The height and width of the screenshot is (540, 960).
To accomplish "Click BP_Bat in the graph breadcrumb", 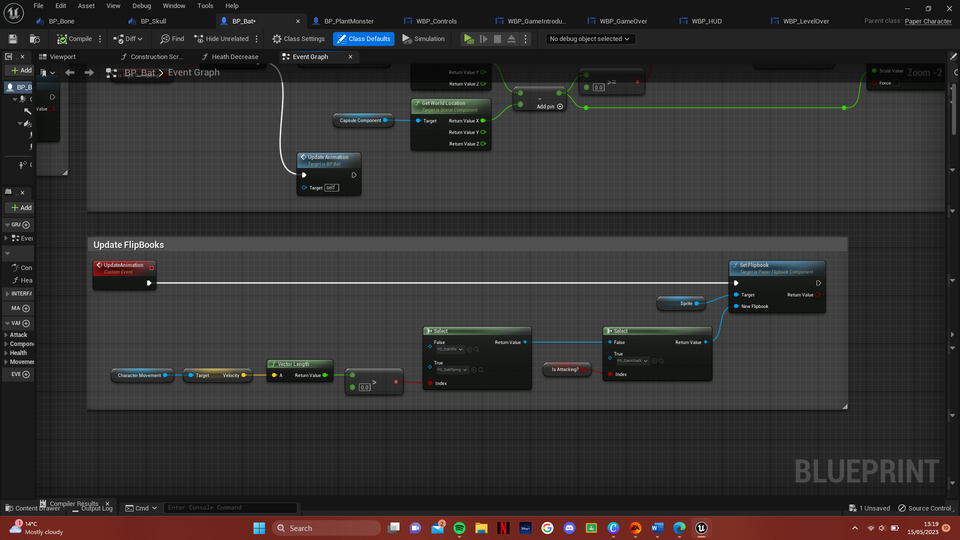I will click(x=140, y=72).
